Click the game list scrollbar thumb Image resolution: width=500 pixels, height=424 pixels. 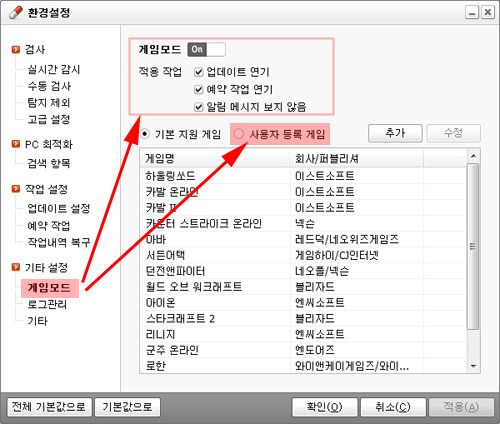point(473,246)
